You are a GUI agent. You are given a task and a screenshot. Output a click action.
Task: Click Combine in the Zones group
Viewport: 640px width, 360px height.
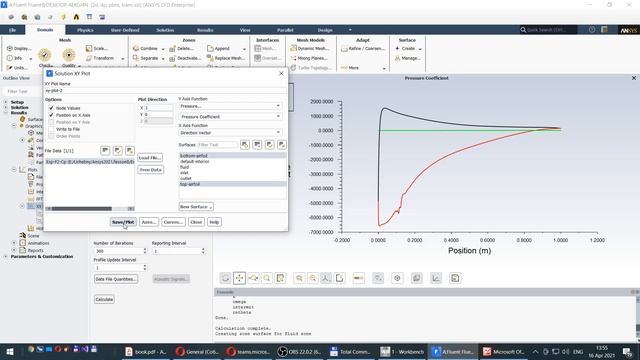145,48
